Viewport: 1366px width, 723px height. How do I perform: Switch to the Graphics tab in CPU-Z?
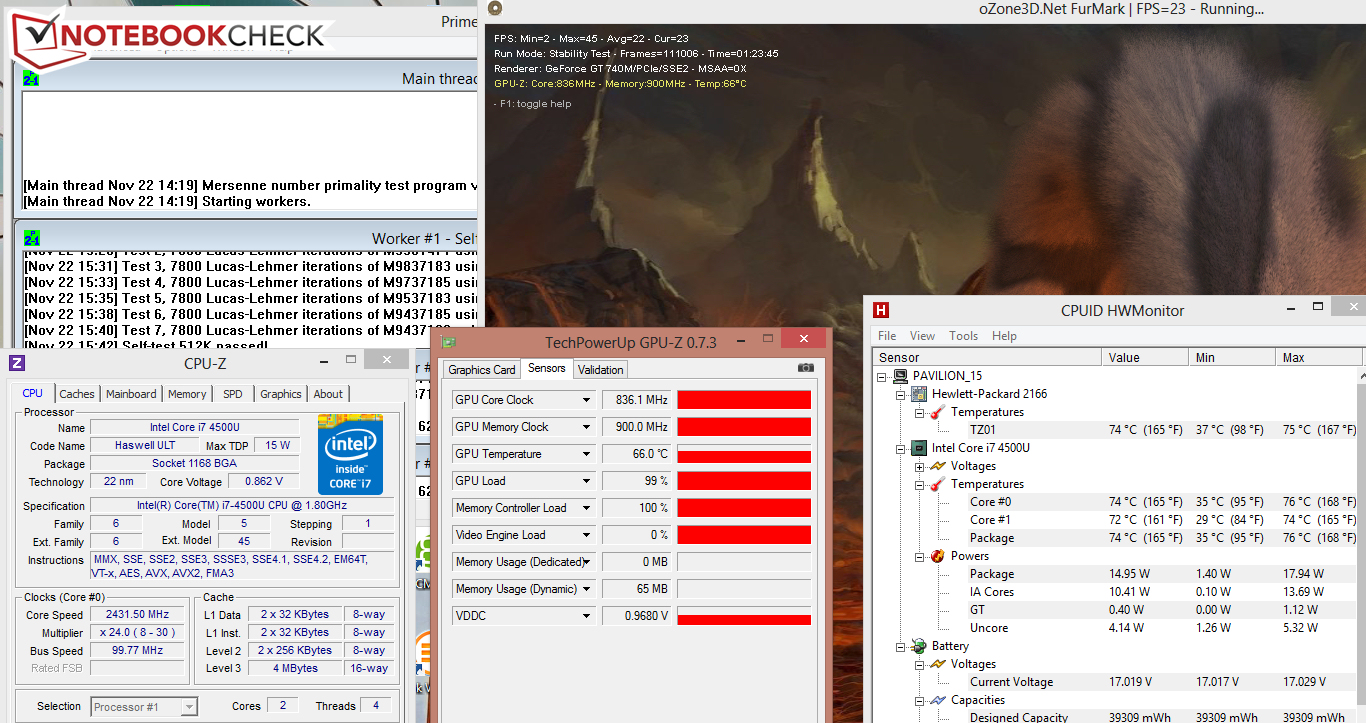click(281, 394)
